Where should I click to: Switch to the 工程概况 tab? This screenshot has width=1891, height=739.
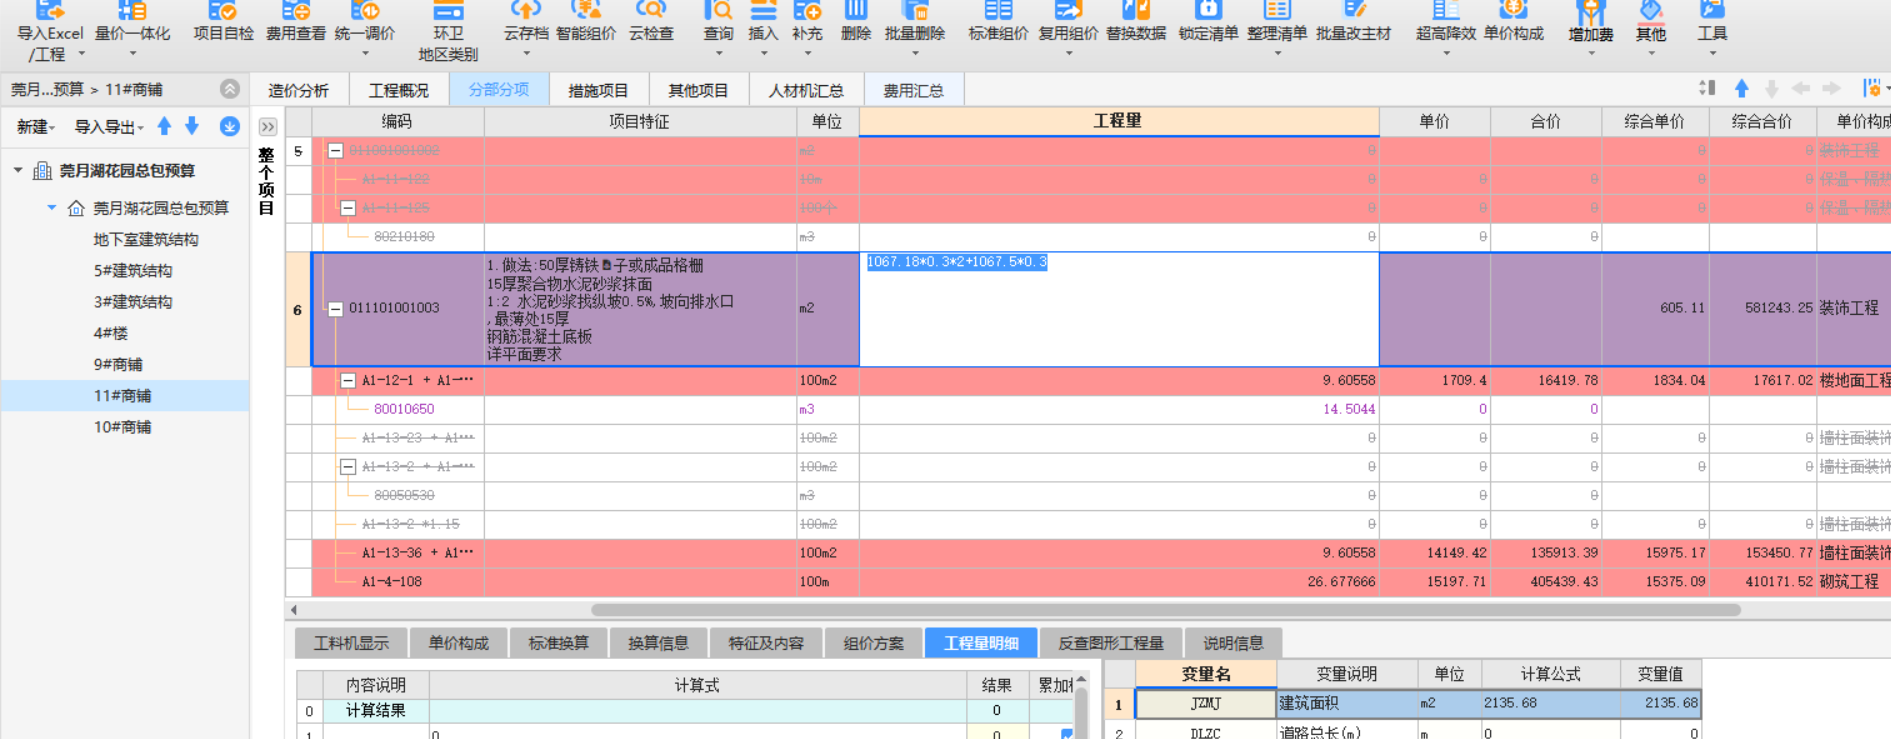tap(398, 90)
